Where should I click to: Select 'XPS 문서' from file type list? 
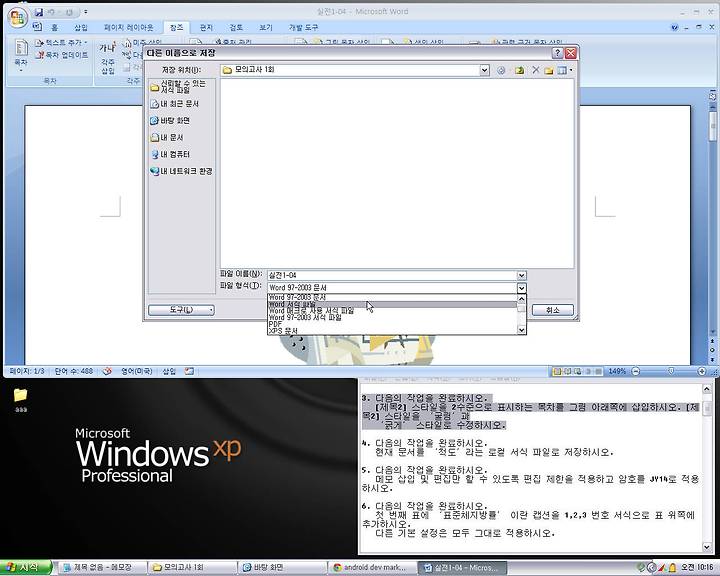coord(392,330)
